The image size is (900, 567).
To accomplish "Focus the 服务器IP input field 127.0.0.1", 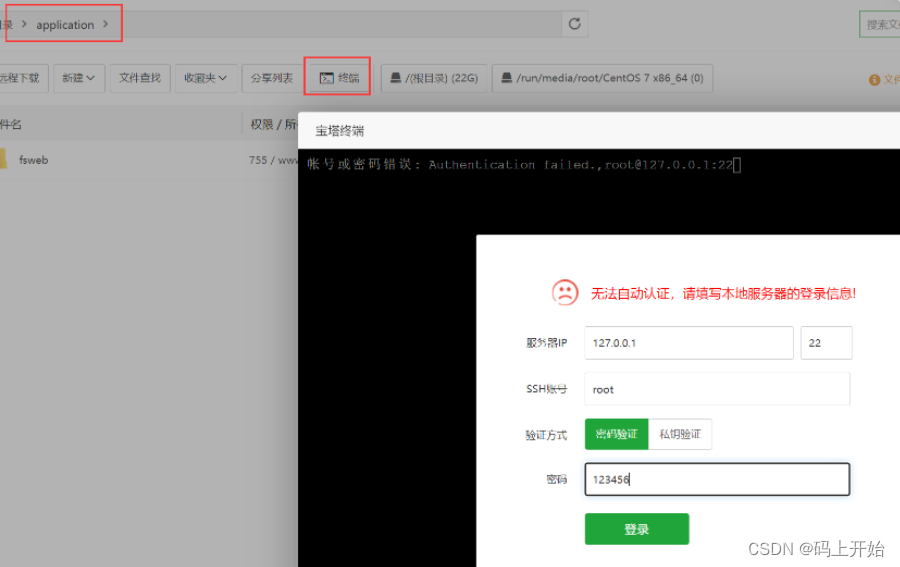I will coord(689,343).
